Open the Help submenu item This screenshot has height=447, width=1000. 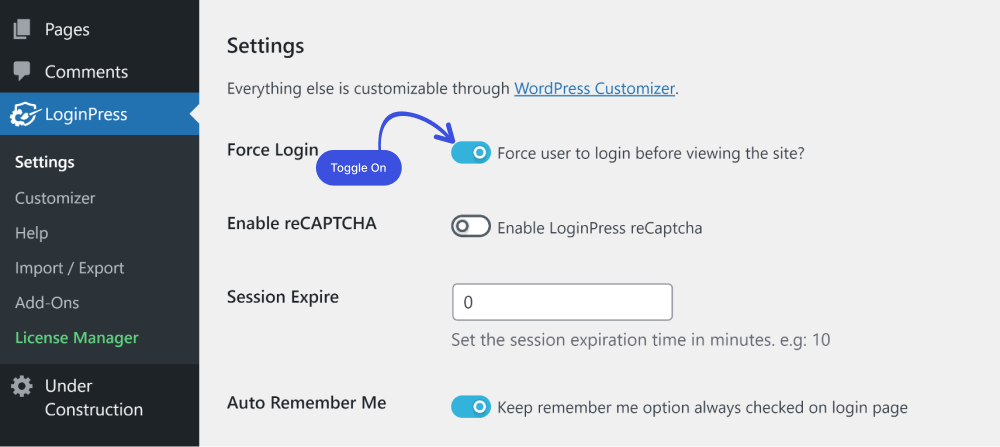tap(31, 233)
